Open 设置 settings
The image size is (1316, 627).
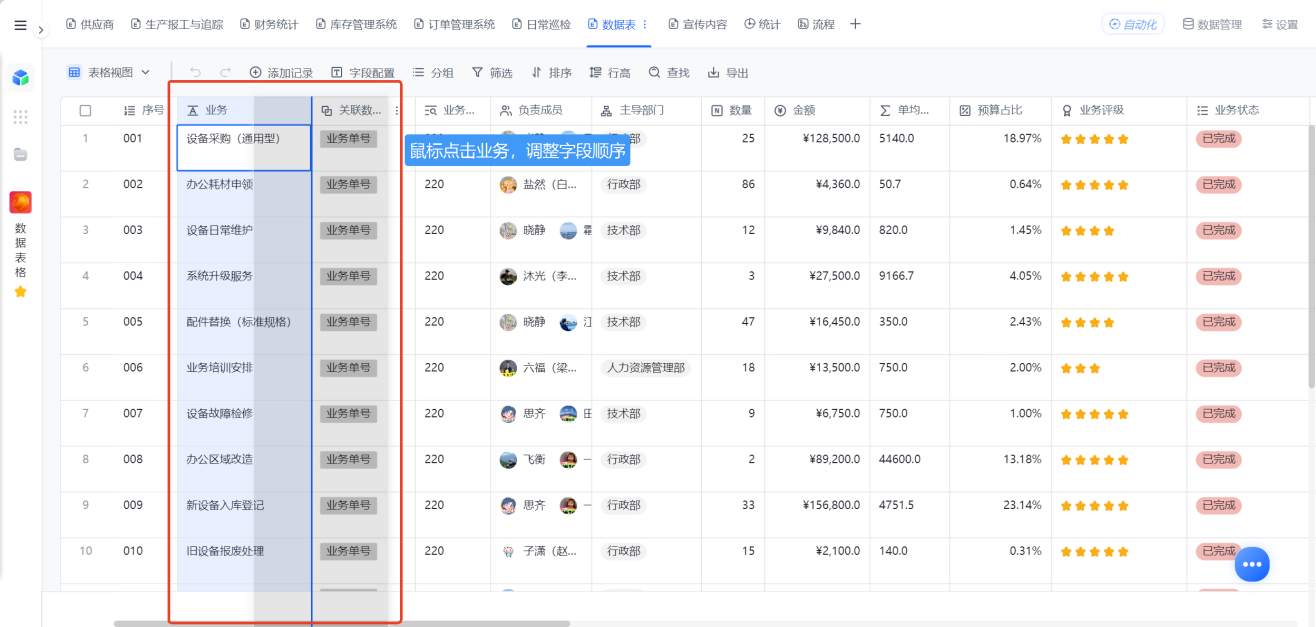tap(1280, 24)
